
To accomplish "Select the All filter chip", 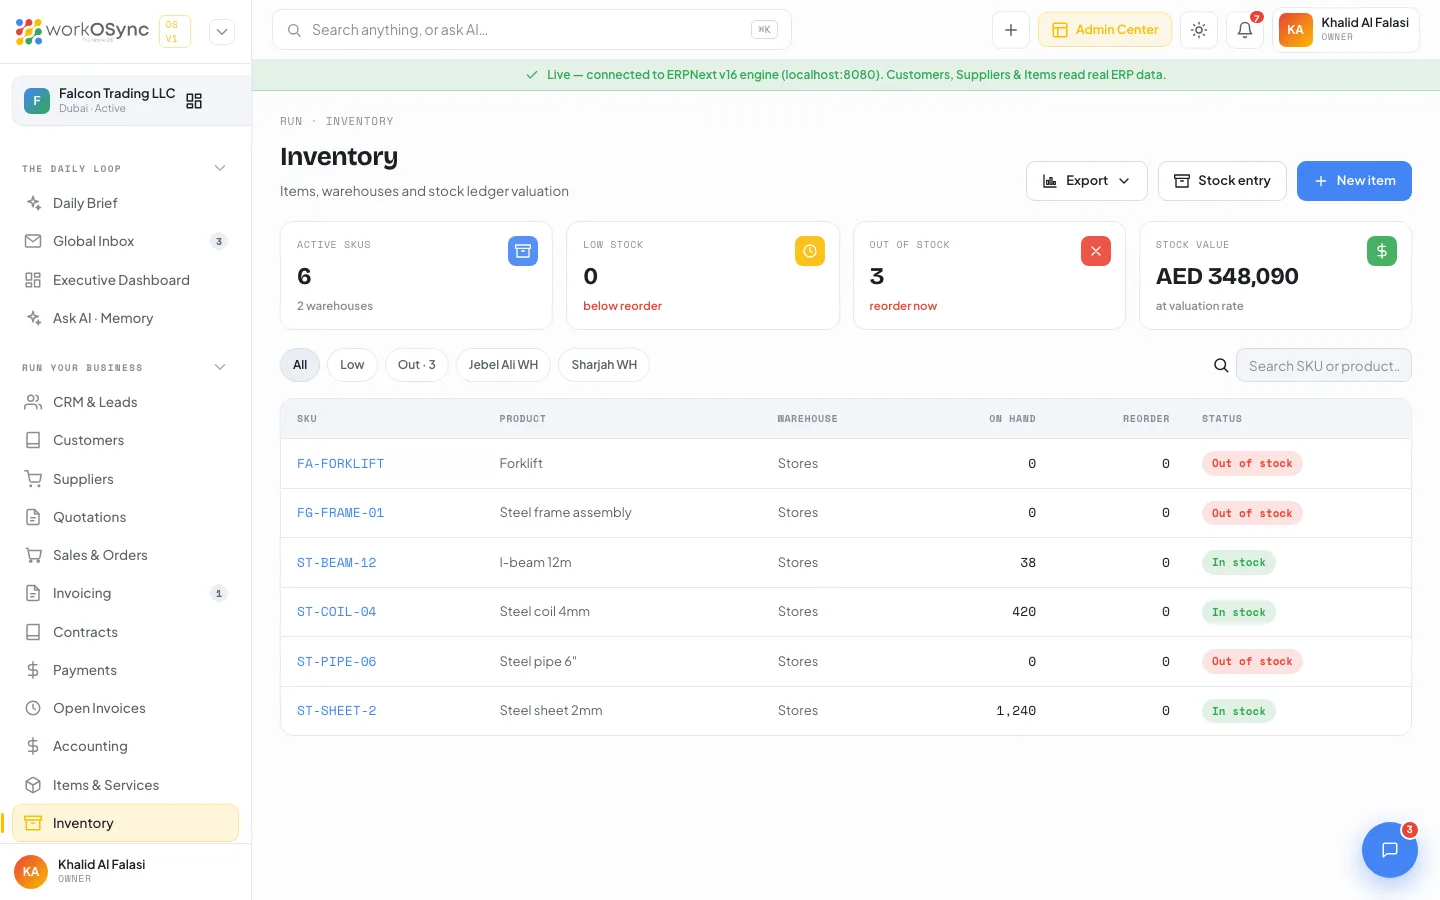I will point(300,365).
